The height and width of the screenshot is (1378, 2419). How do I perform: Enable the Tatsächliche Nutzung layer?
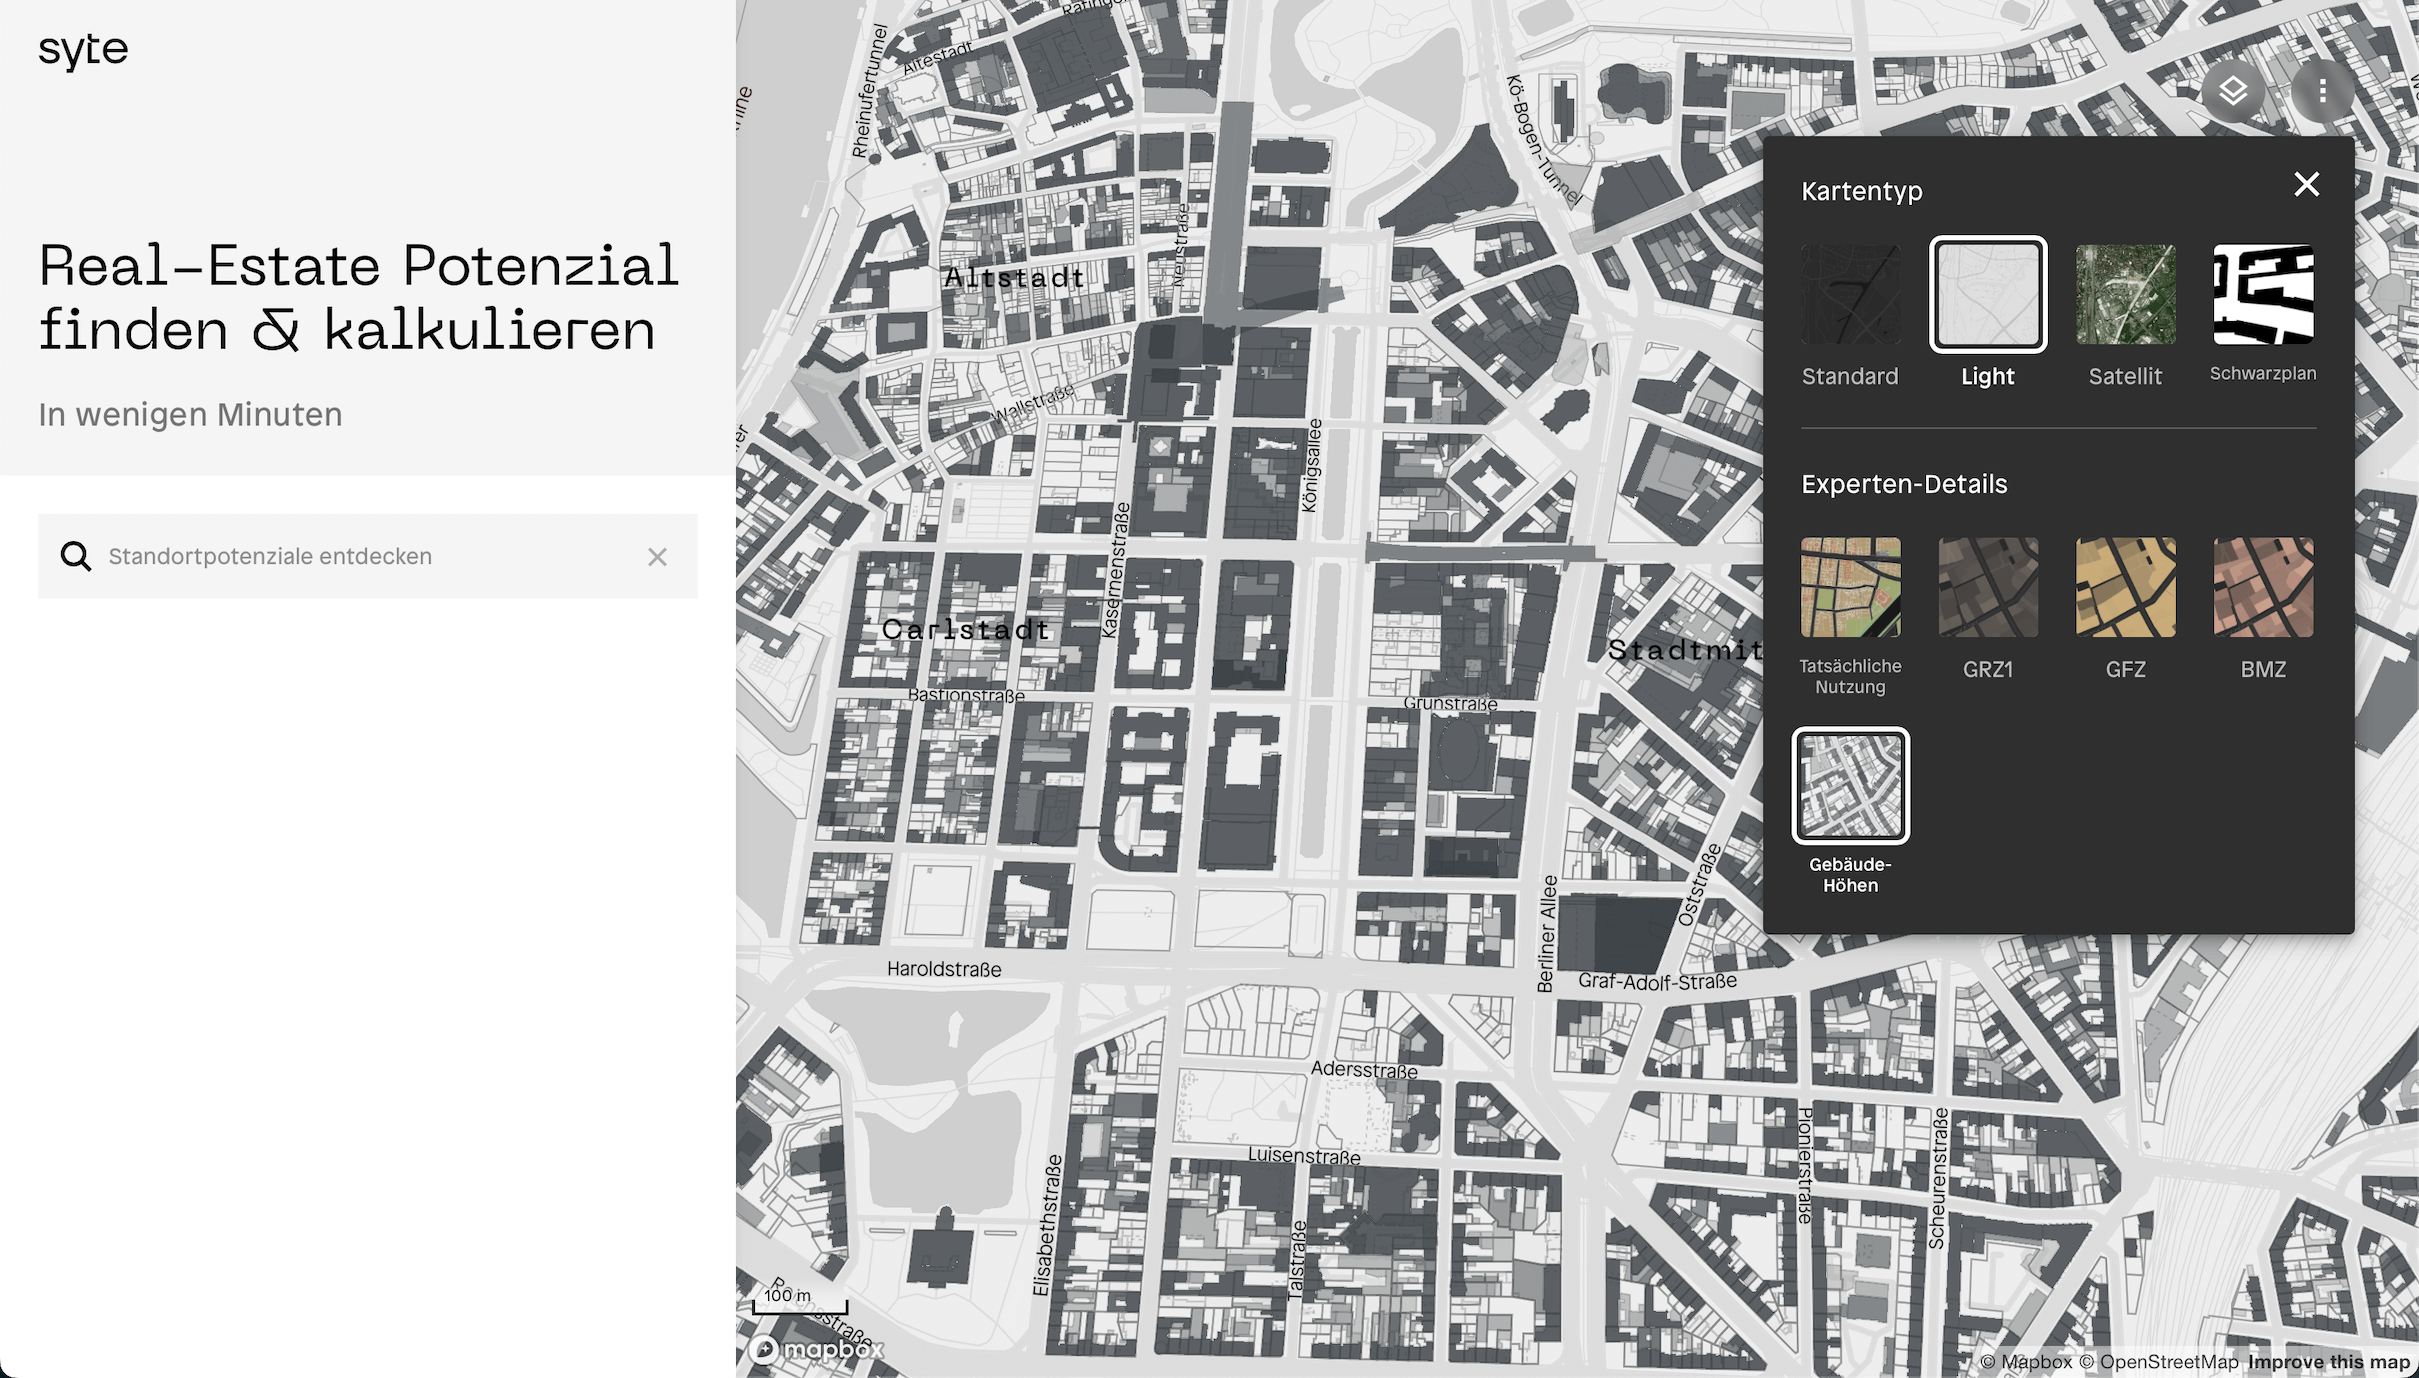(1850, 588)
